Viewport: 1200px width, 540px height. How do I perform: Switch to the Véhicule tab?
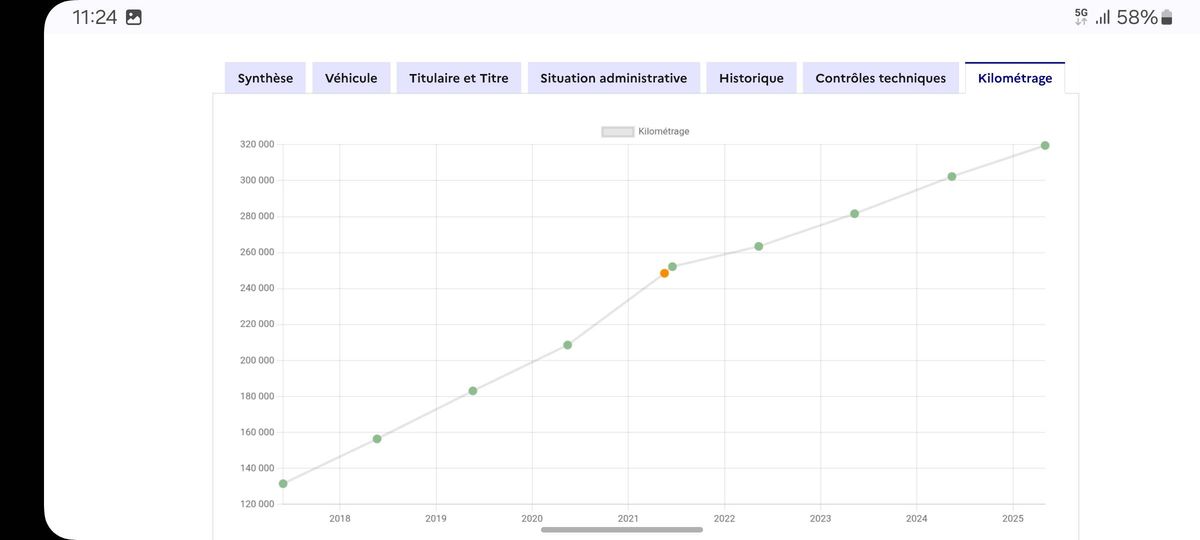point(351,78)
